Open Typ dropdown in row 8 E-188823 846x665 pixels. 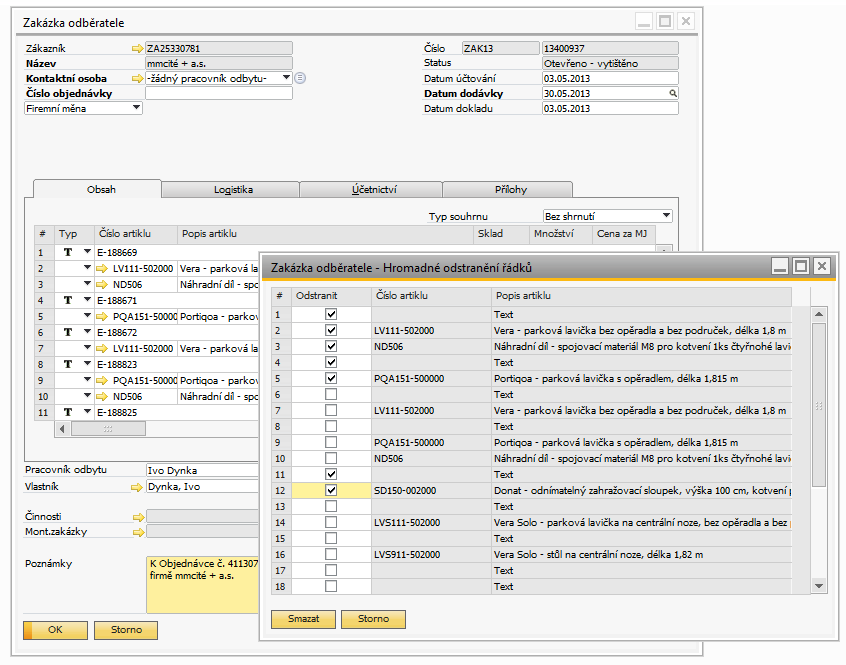(x=87, y=364)
